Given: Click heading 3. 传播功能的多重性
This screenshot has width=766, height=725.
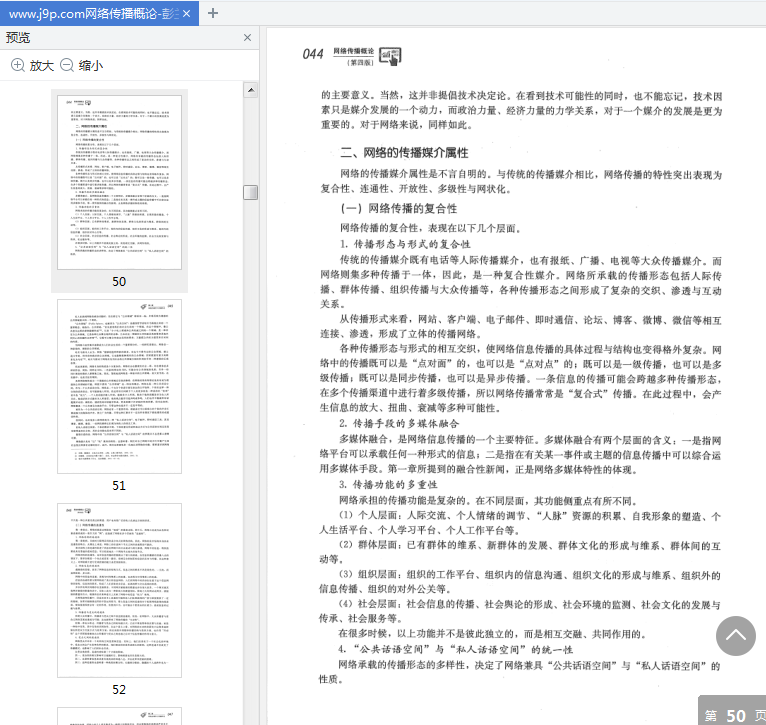Looking at the screenshot, I should pyautogui.click(x=388, y=485).
